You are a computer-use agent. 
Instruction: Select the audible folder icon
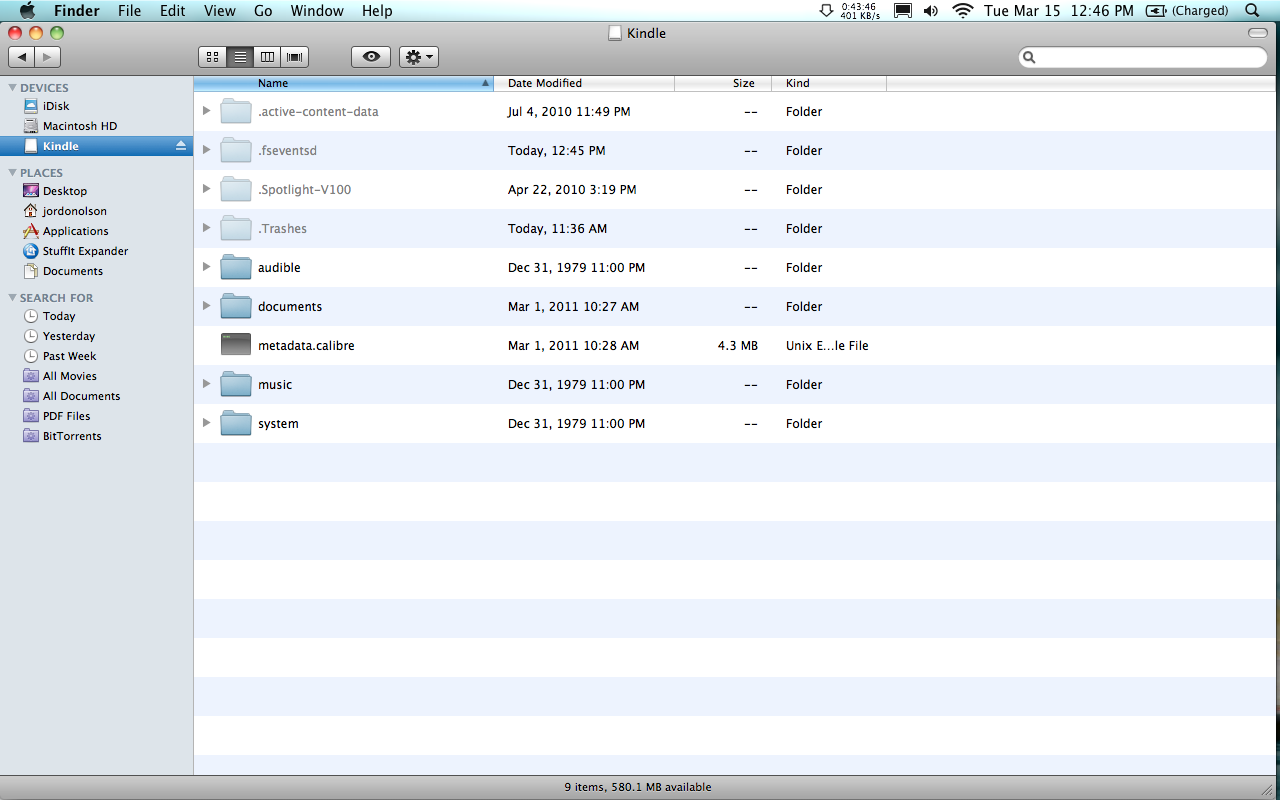236,267
